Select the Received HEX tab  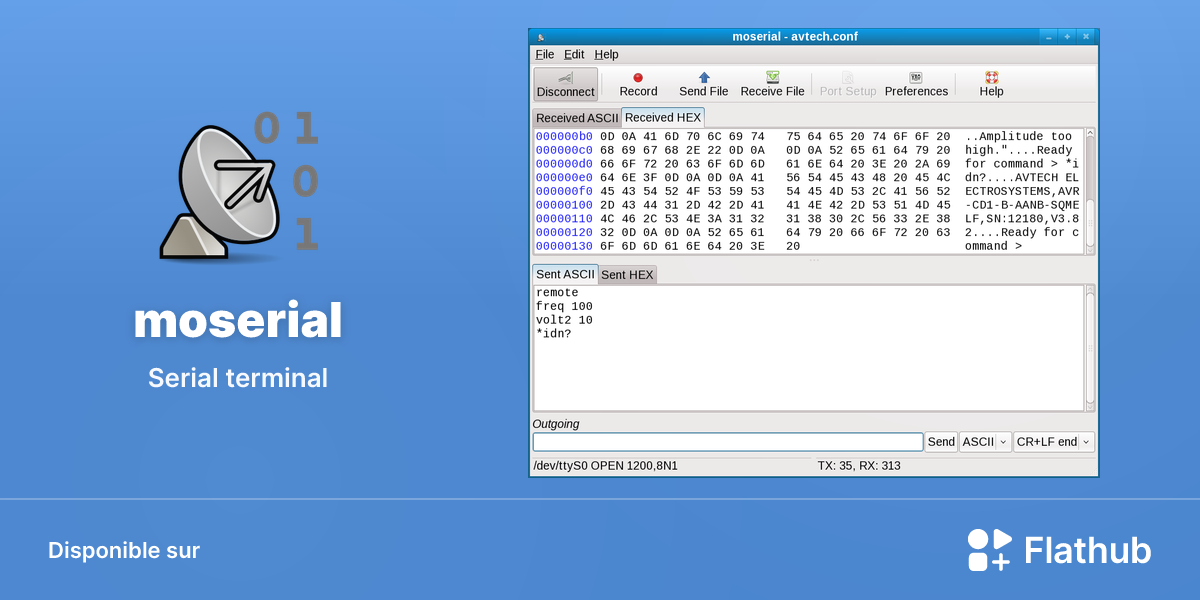[663, 117]
